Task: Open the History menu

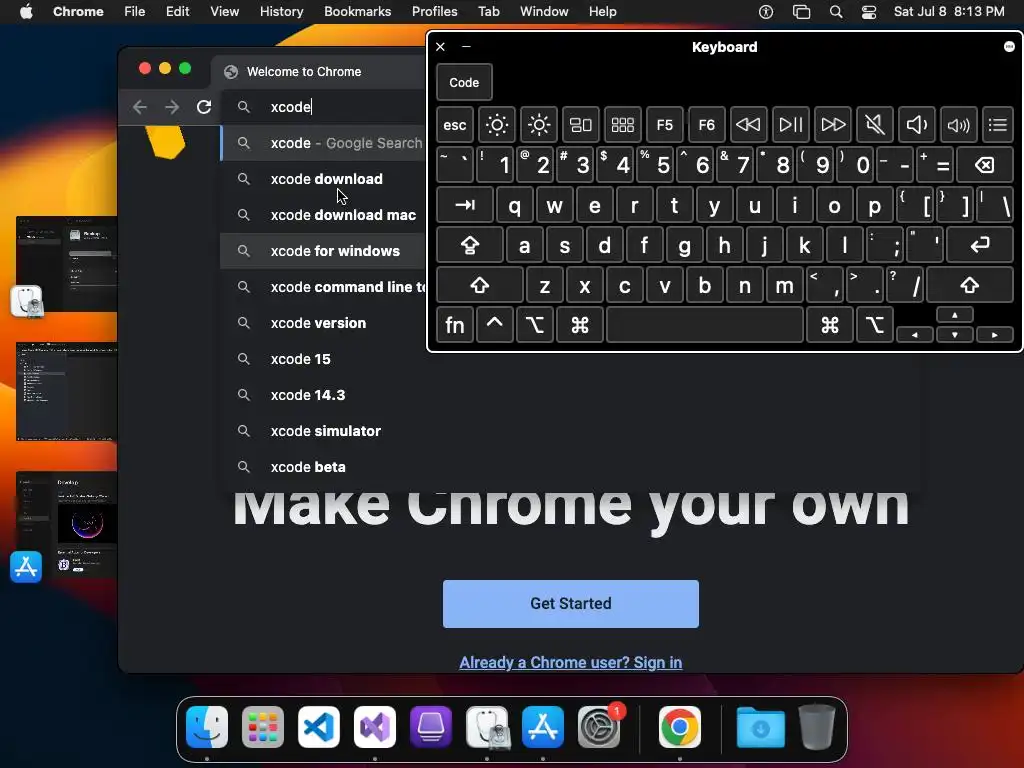Action: click(x=281, y=12)
